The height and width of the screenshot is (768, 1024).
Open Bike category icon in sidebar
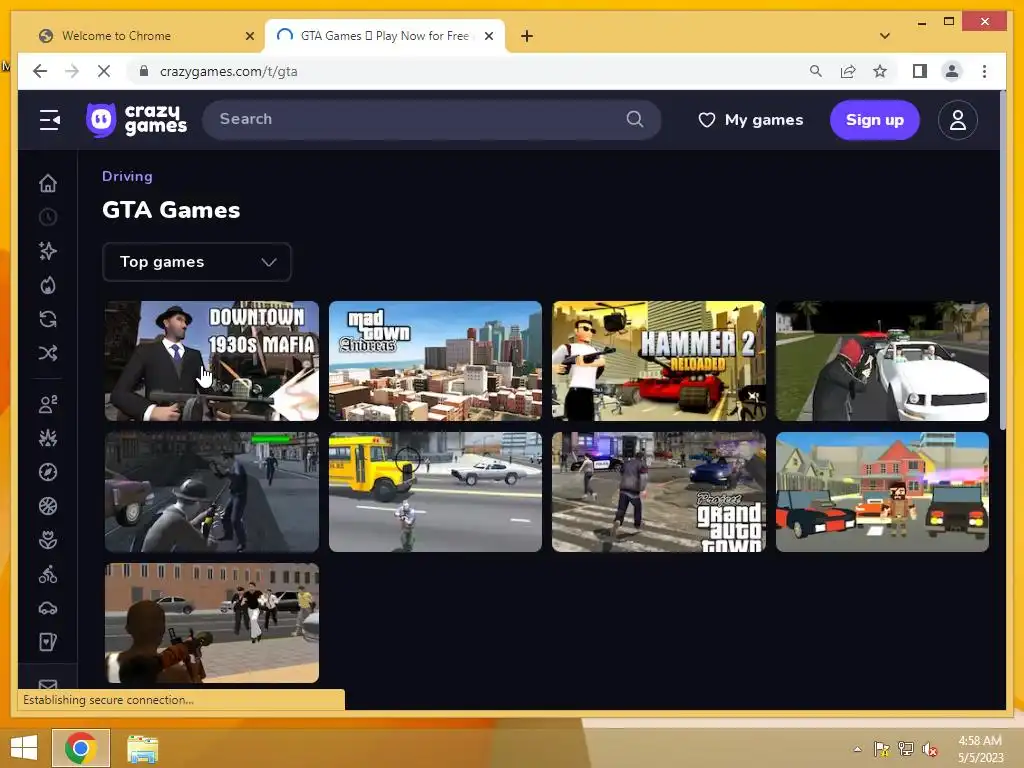click(x=48, y=575)
